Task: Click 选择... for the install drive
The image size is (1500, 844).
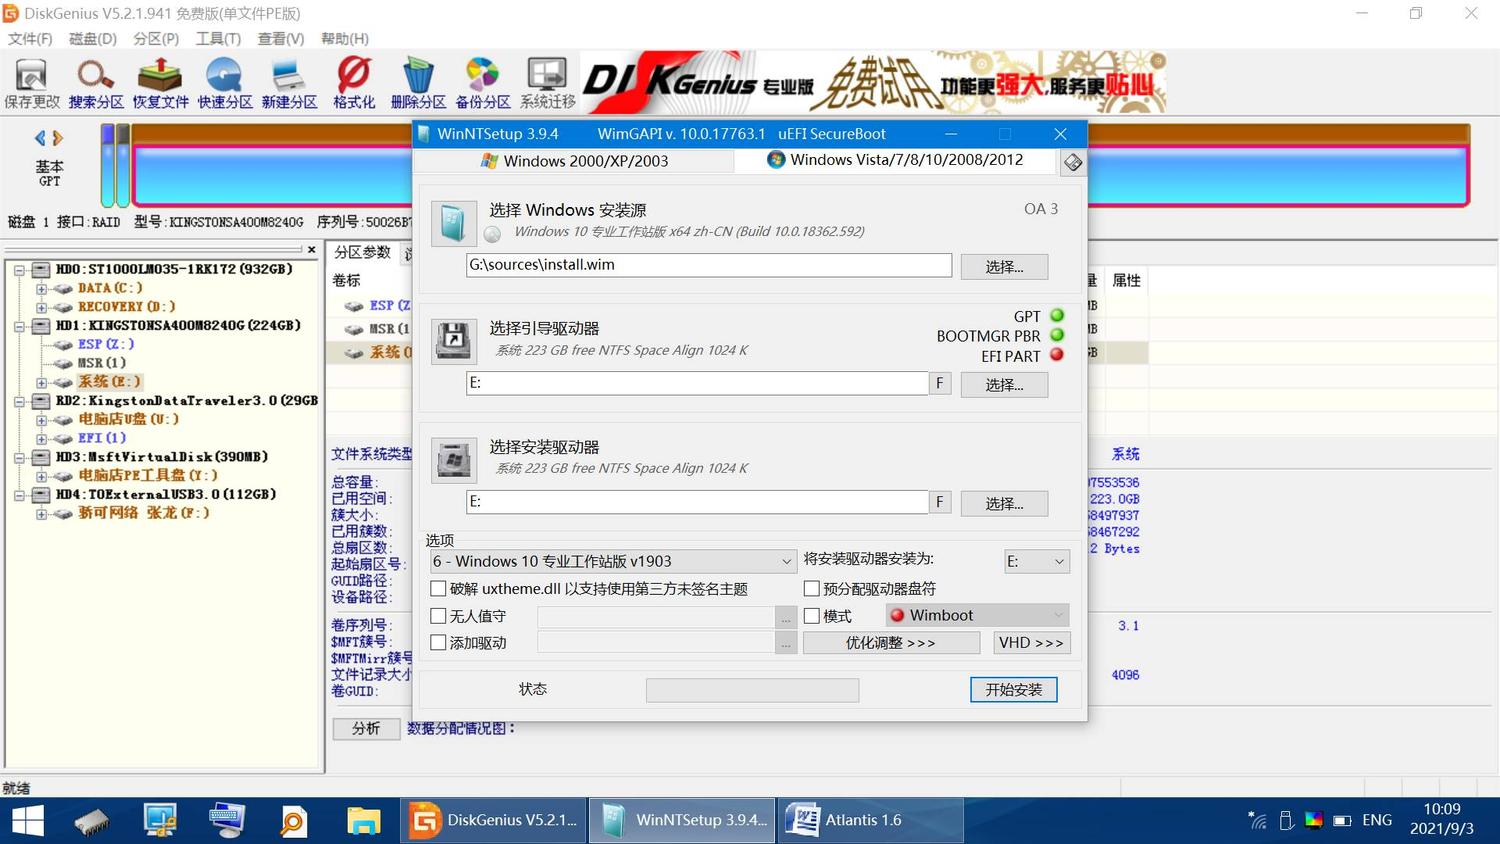Action: (1004, 503)
